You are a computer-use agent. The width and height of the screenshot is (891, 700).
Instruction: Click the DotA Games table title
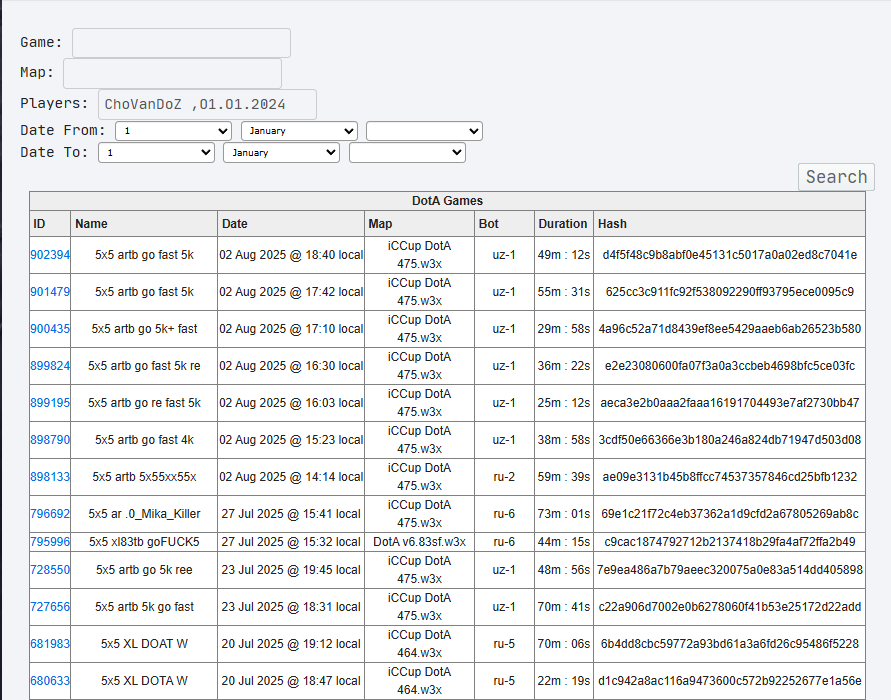click(447, 201)
